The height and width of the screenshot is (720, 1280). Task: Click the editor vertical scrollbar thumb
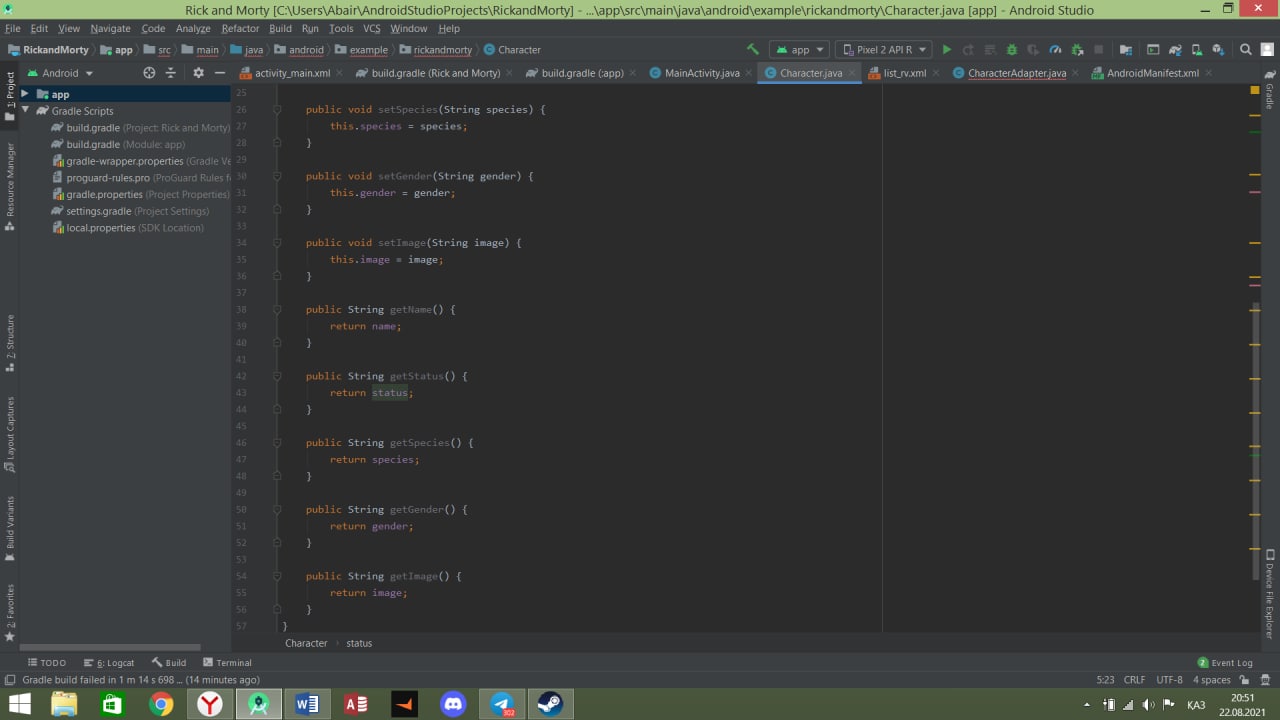pyautogui.click(x=1255, y=440)
